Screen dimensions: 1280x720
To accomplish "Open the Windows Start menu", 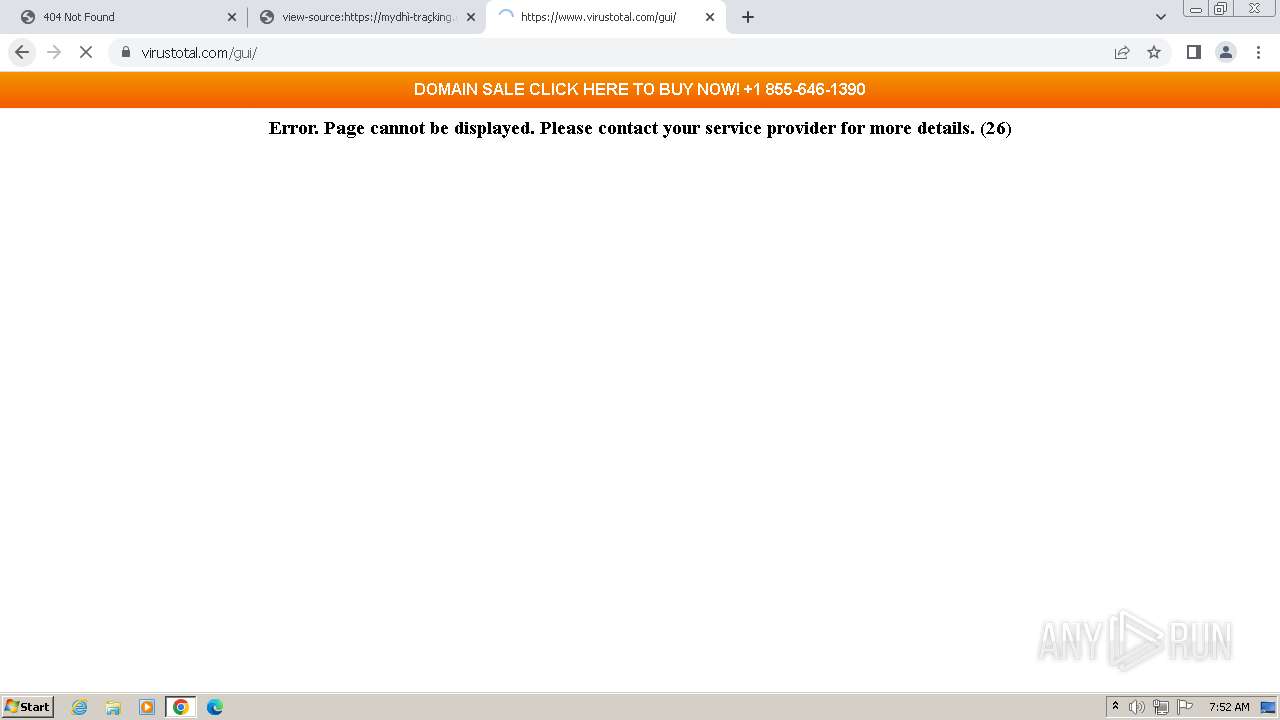I will click(28, 707).
